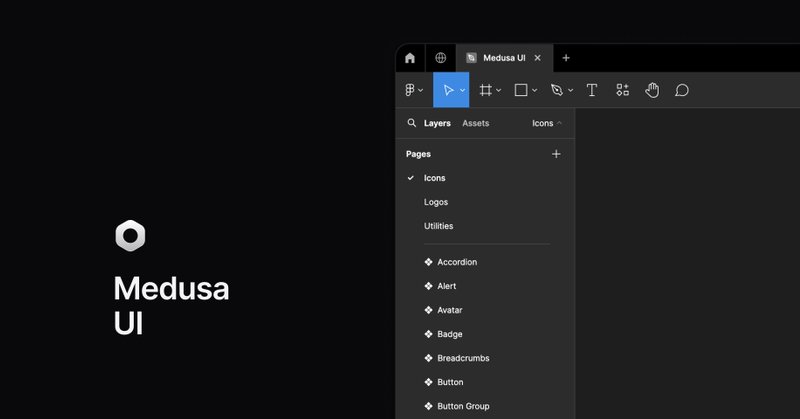
Task: Click the Medusa hexagon logo
Action: pos(130,236)
